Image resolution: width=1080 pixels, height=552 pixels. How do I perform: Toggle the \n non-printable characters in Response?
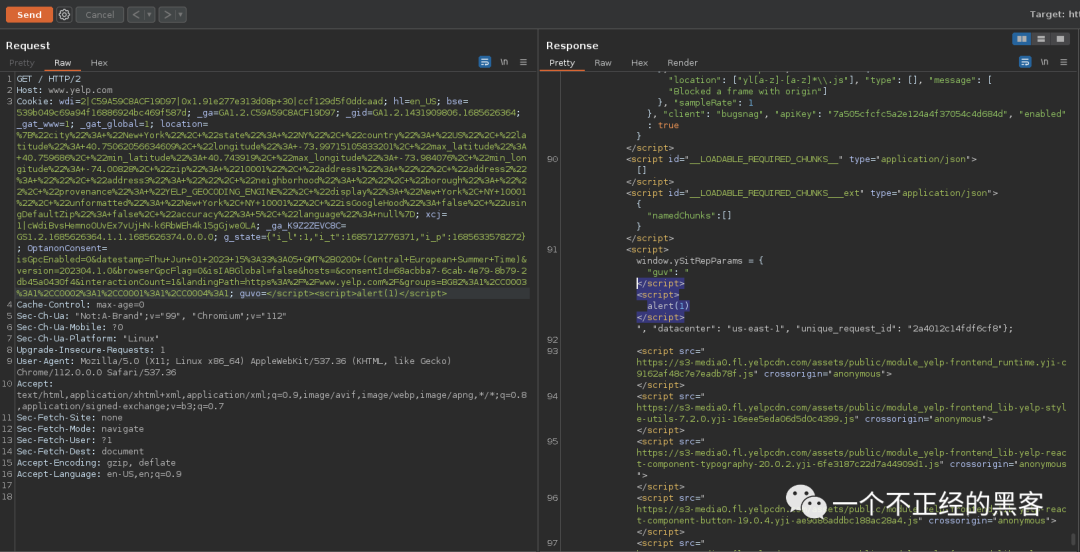tap(1044, 62)
